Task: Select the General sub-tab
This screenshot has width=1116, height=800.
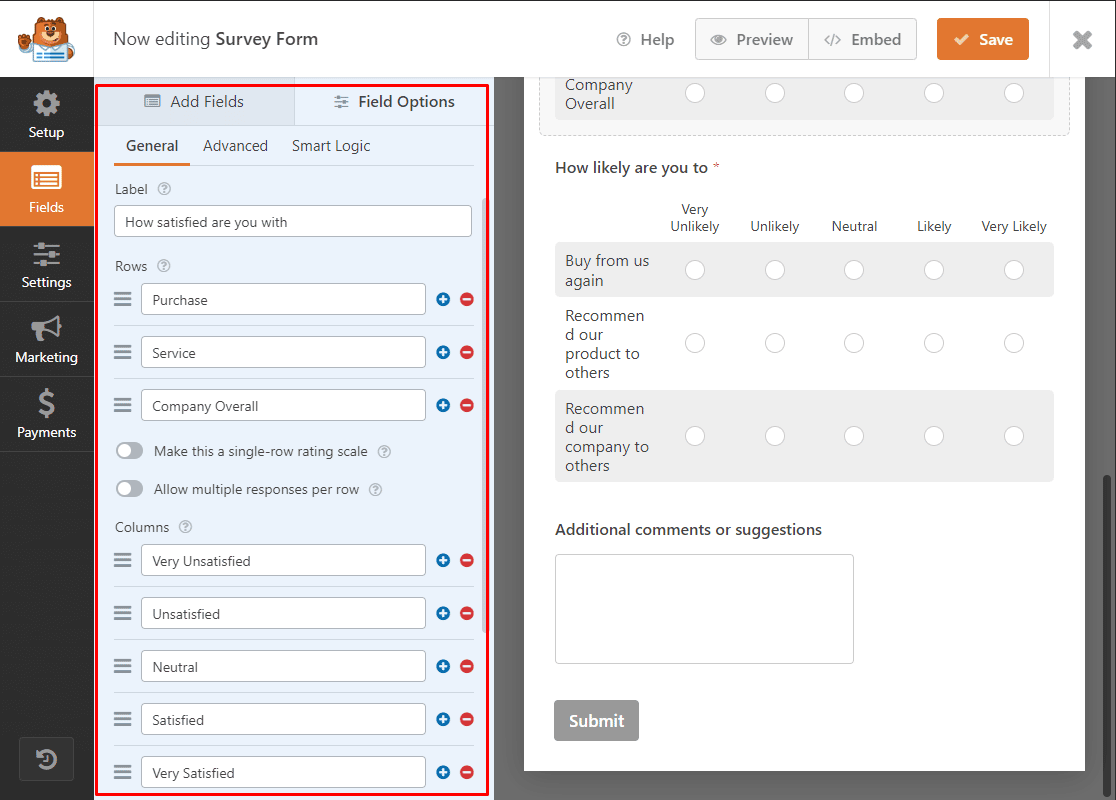Action: (152, 146)
